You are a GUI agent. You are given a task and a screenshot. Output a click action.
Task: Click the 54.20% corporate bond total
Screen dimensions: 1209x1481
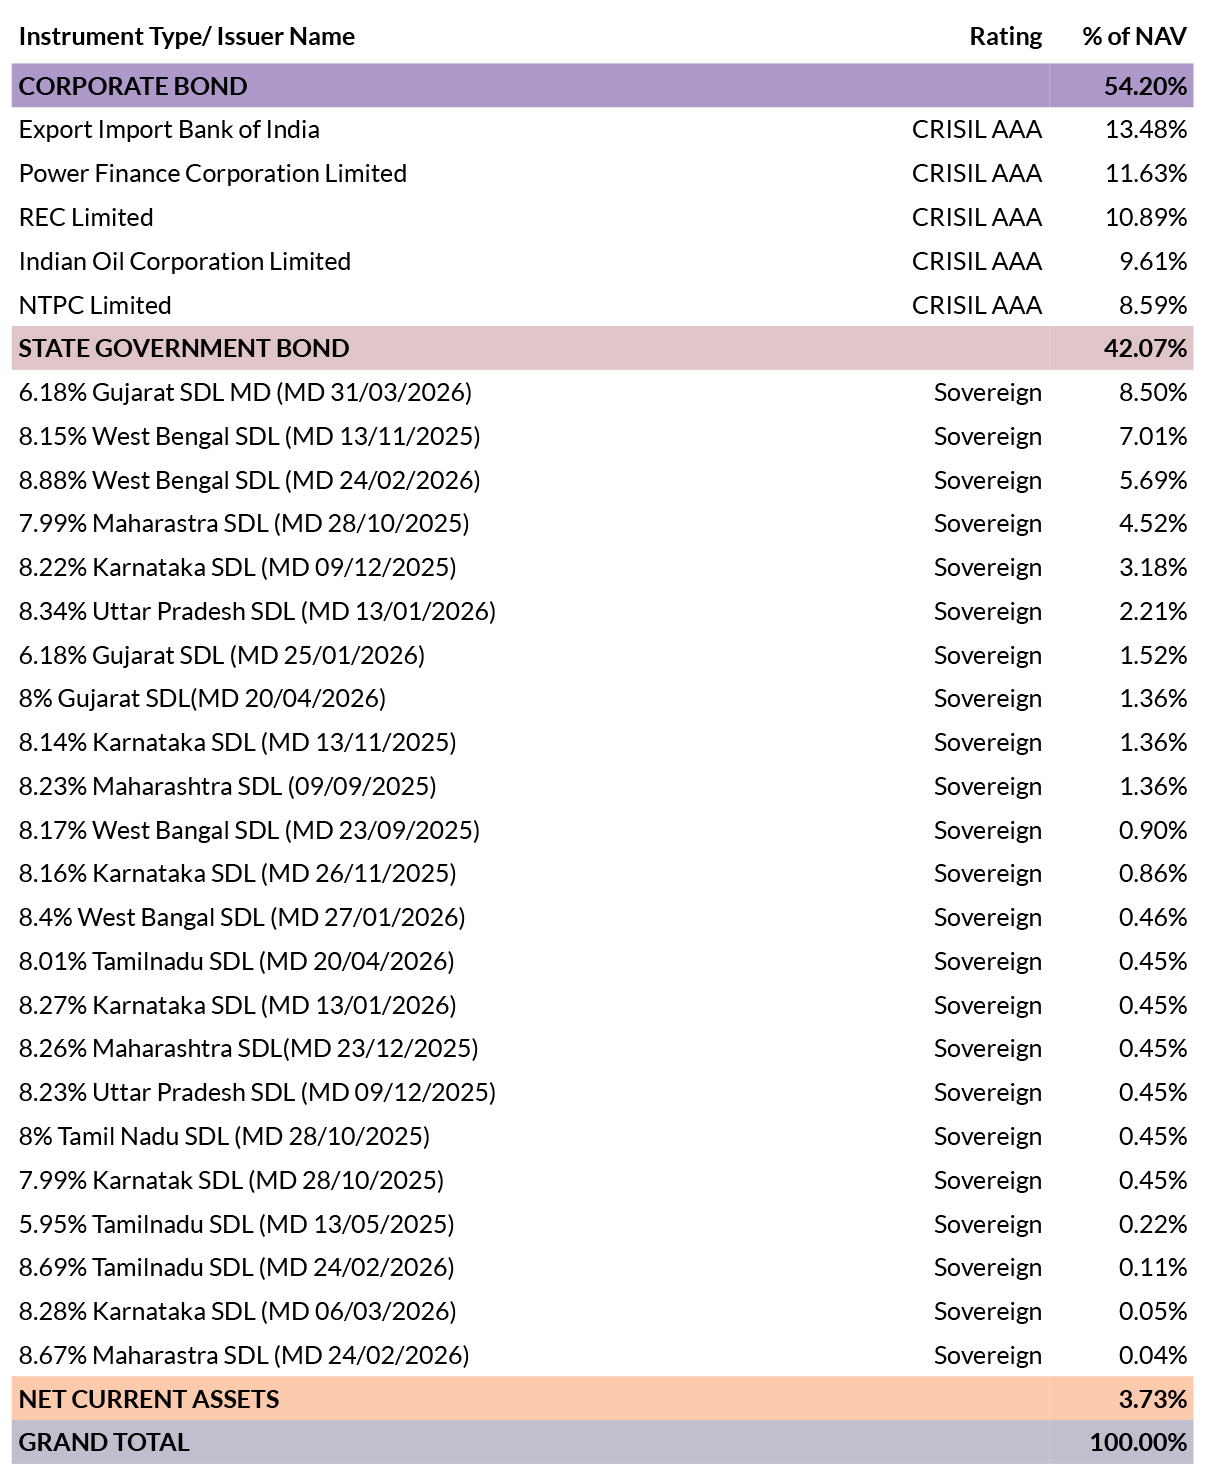(1145, 86)
